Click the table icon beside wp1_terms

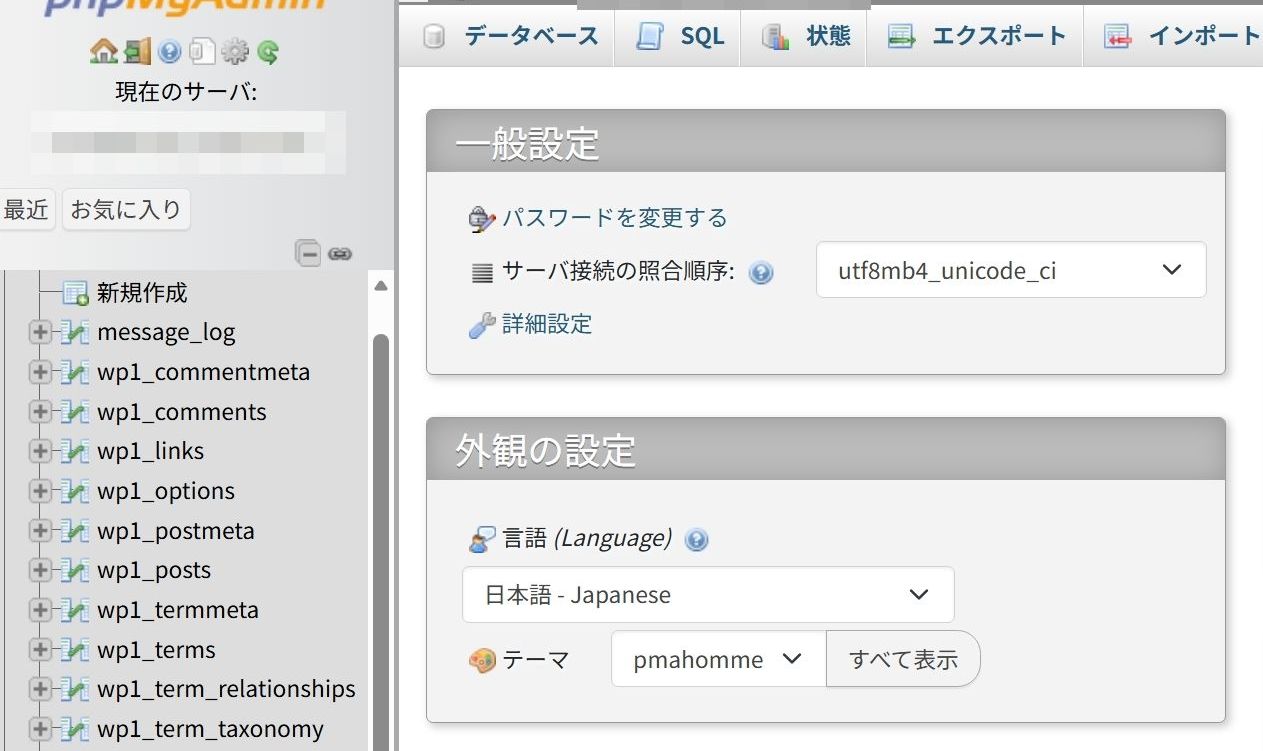click(x=75, y=650)
